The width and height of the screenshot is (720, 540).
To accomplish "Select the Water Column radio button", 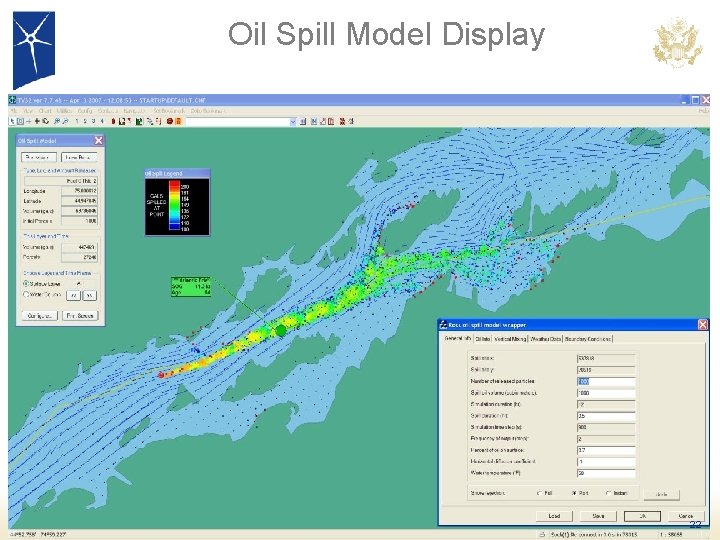I will [26, 294].
